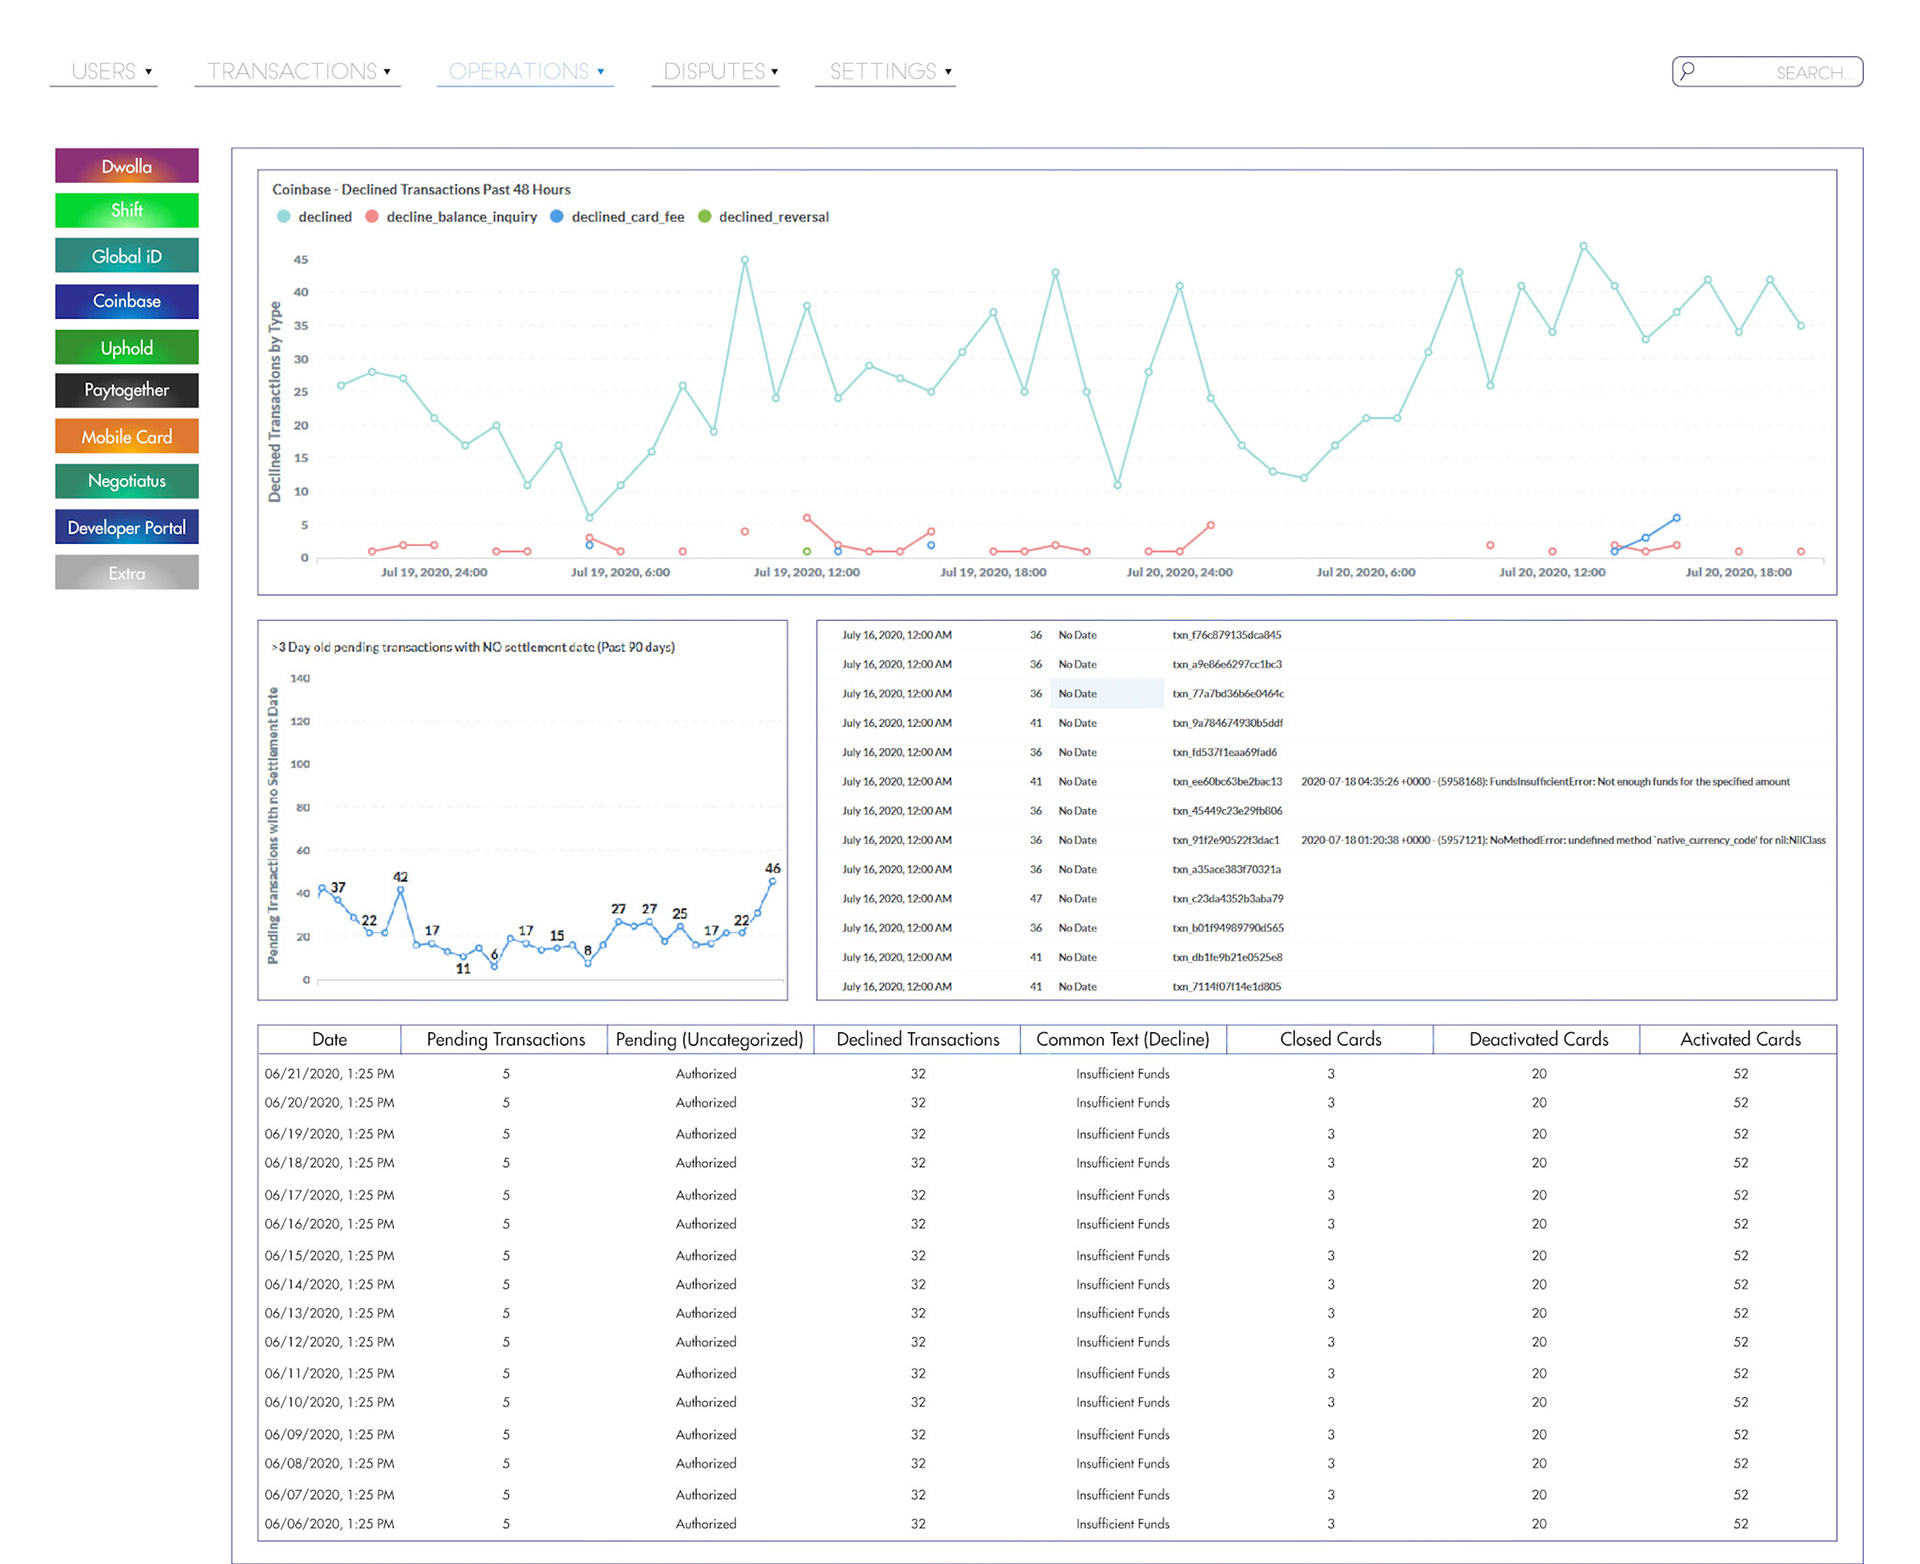Sort by Declined Transactions column header
Screen dimensions: 1920x1564
click(917, 1039)
